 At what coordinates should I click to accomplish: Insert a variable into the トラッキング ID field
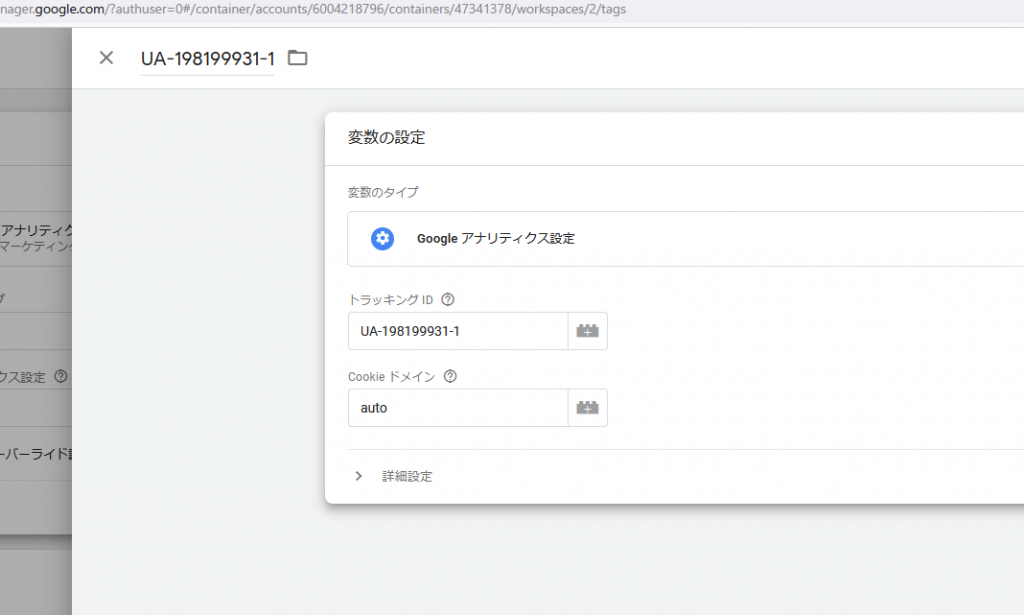(588, 331)
